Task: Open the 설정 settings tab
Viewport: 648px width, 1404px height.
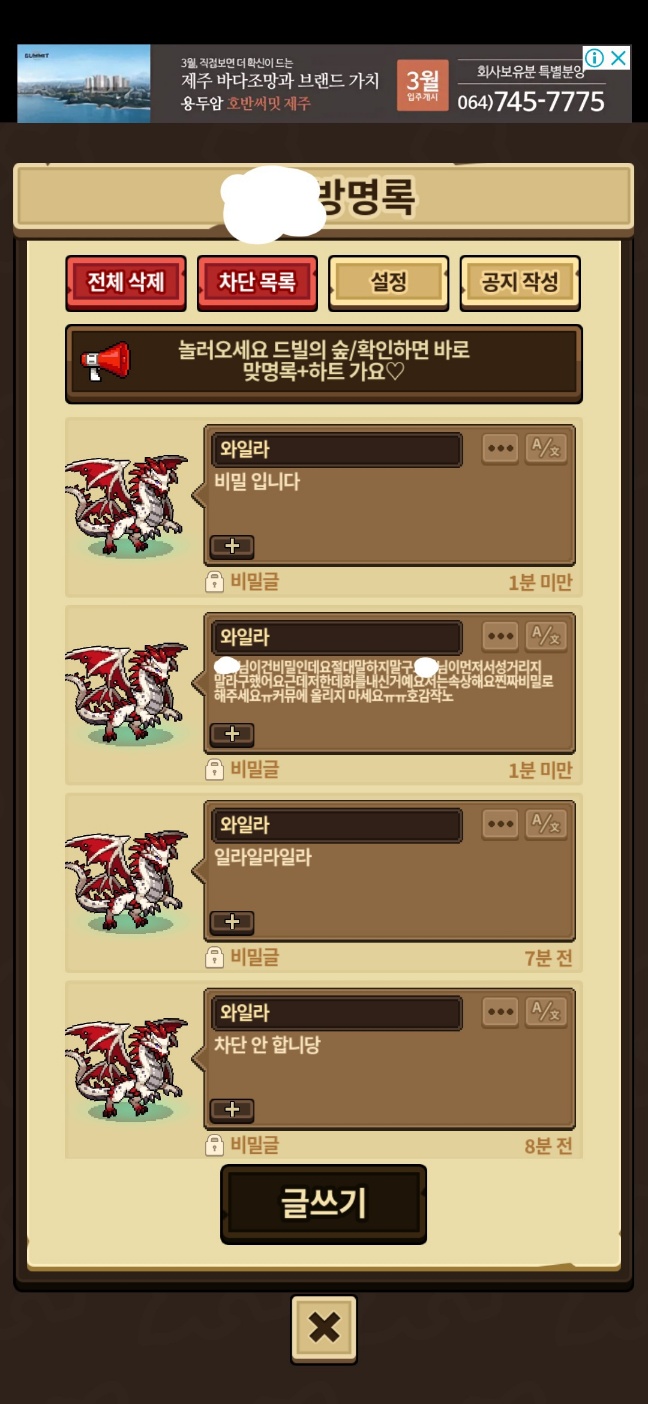Action: pos(388,283)
